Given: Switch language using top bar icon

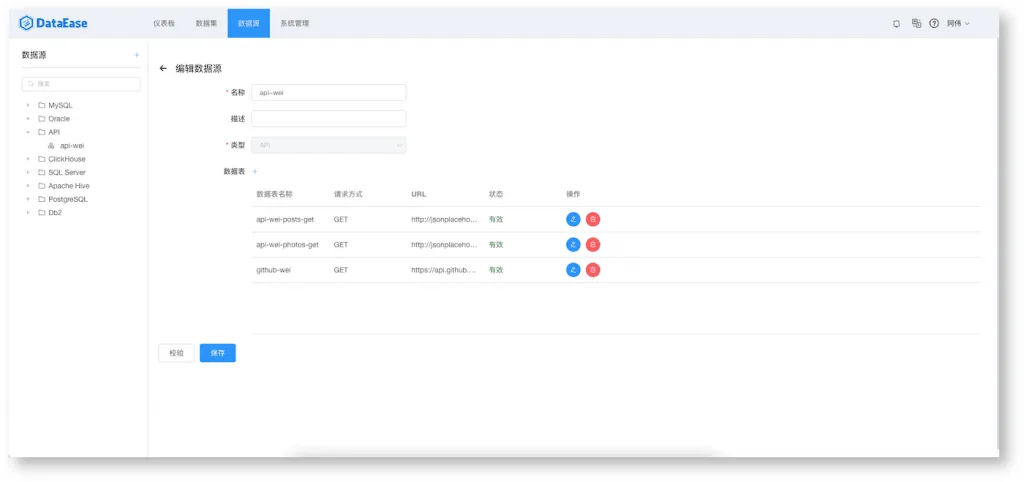Looking at the screenshot, I should [916, 24].
